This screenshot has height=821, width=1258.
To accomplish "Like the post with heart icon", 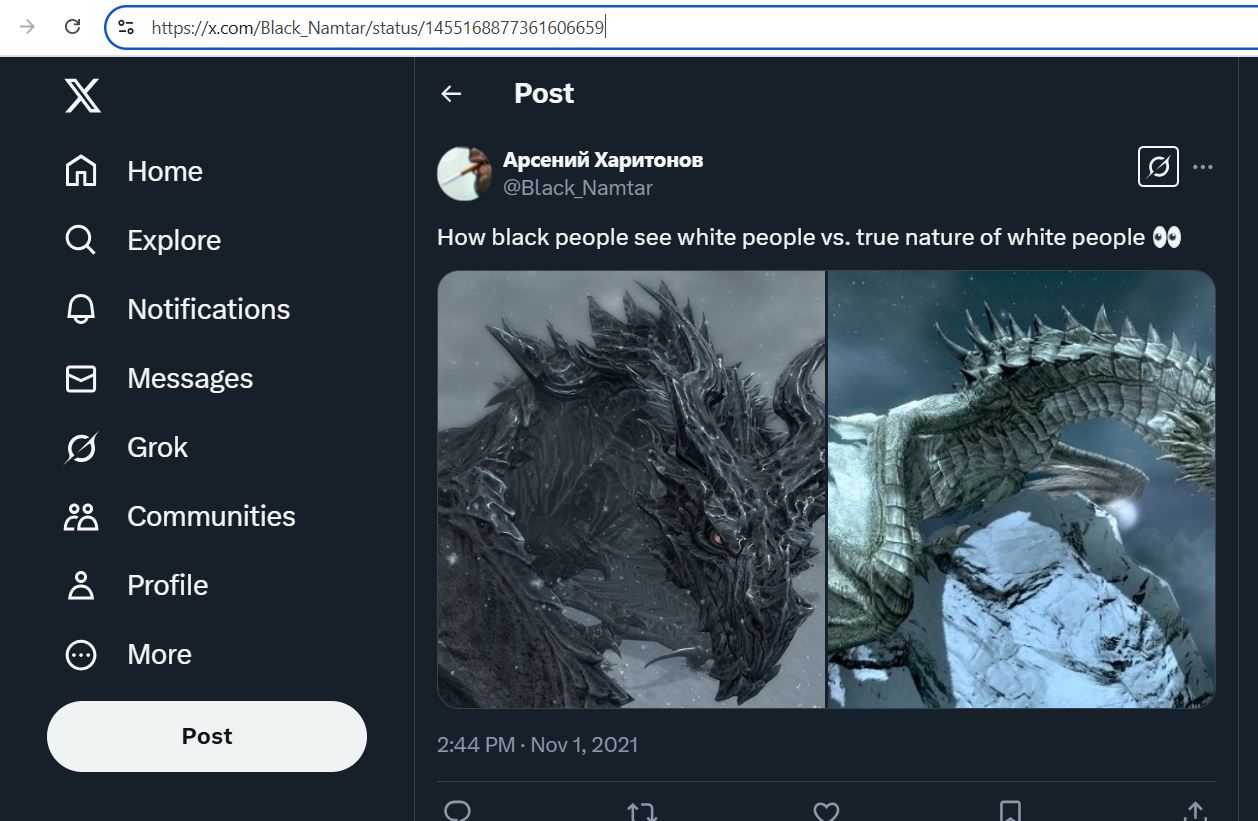I will [826, 810].
